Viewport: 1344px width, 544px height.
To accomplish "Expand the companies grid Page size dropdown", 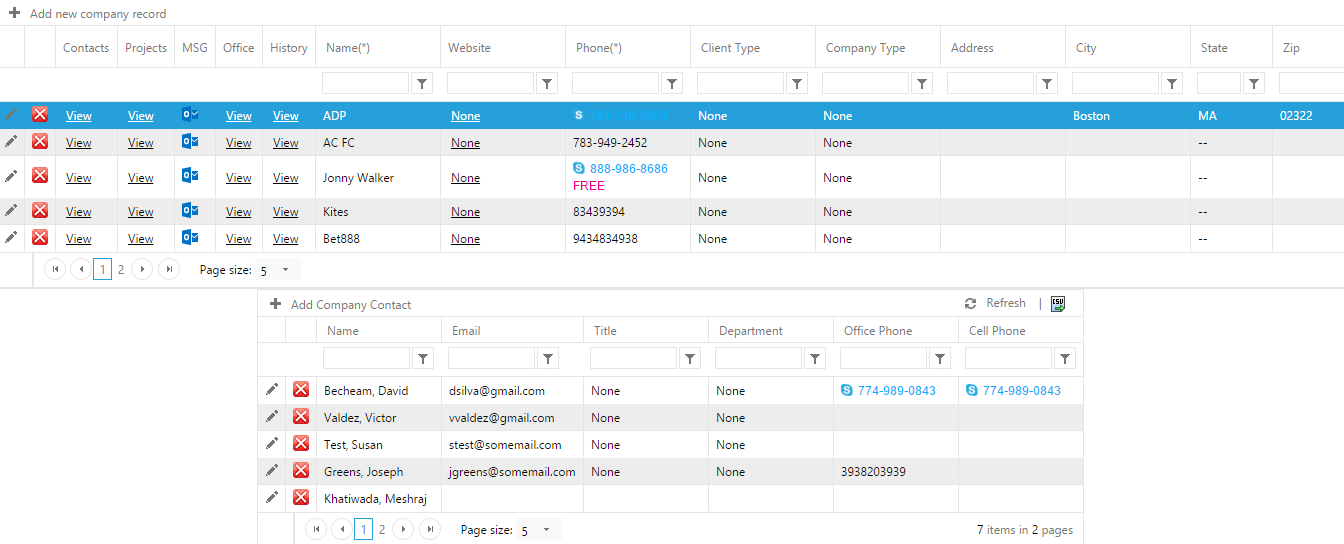I will pyautogui.click(x=285, y=270).
